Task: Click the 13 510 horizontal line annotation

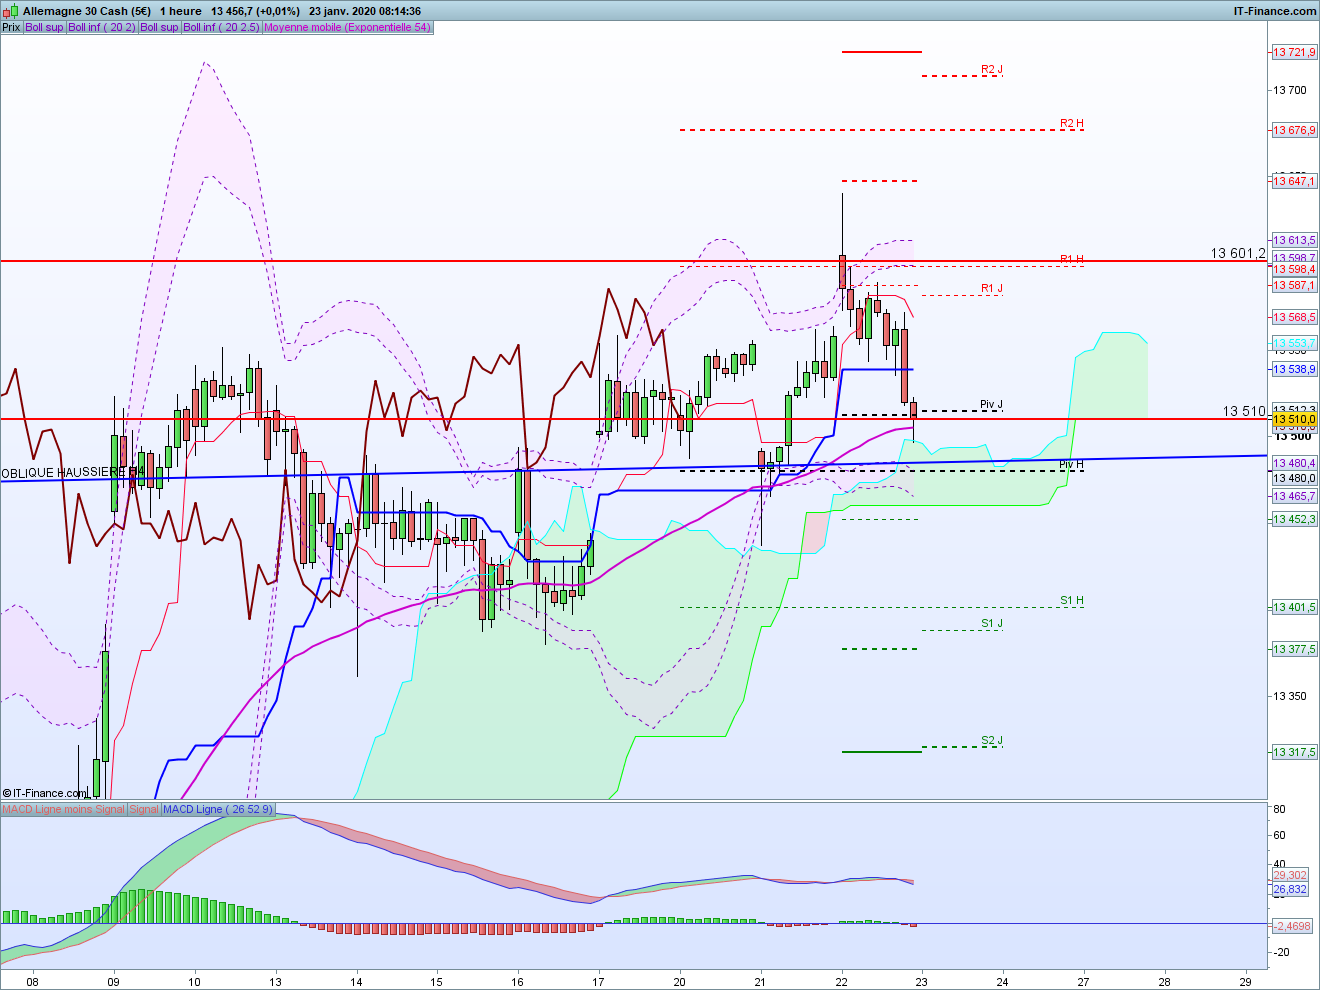Action: [x=1244, y=411]
